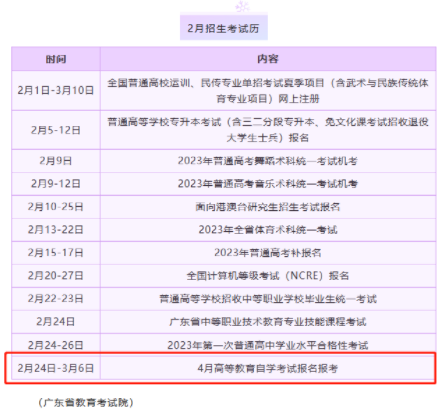Click the '内容' column header
The height and width of the screenshot is (413, 442).
coord(268,59)
